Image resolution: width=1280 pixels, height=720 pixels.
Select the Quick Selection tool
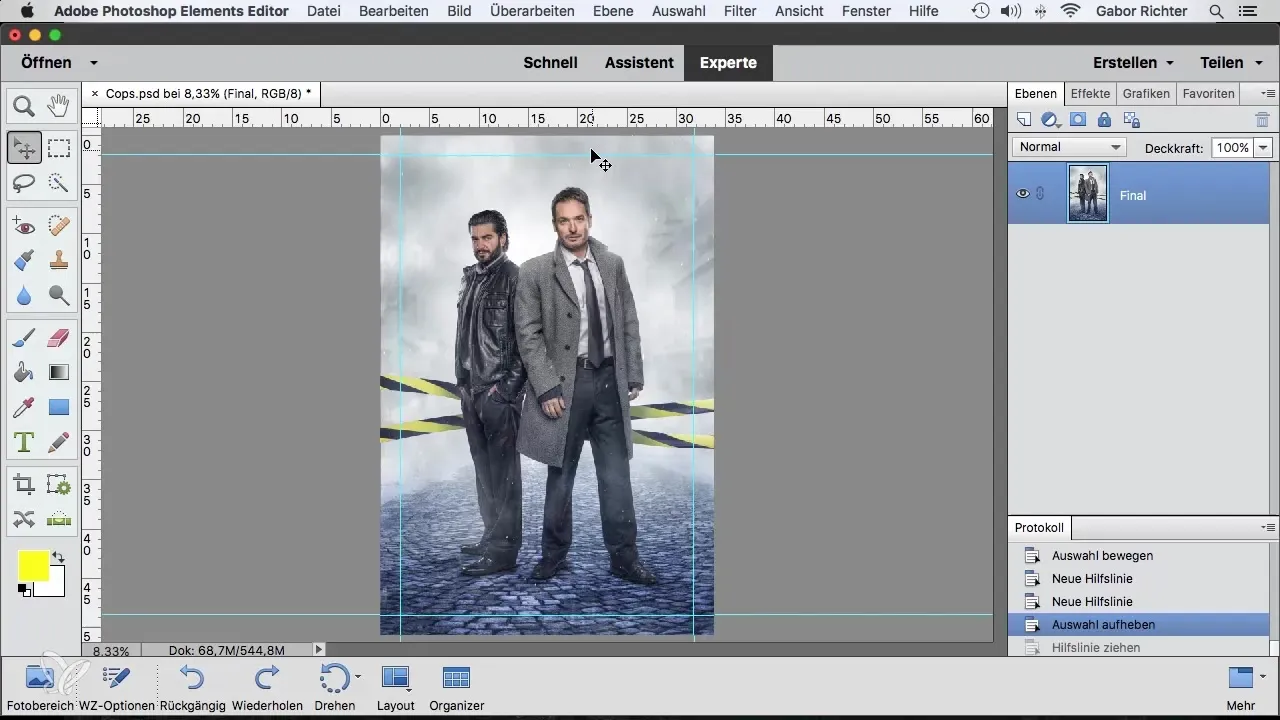[x=59, y=183]
